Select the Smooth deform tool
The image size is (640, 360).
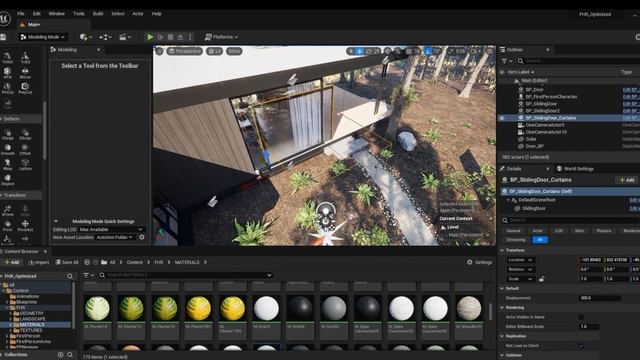pyautogui.click(x=7, y=150)
